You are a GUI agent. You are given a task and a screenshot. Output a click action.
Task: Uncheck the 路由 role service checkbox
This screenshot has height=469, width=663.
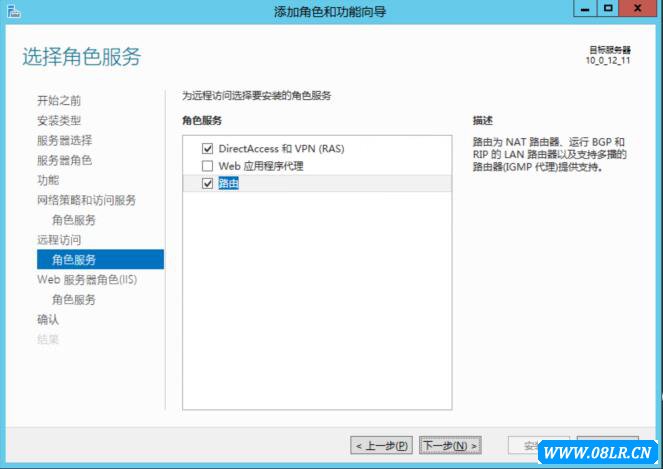click(x=207, y=184)
